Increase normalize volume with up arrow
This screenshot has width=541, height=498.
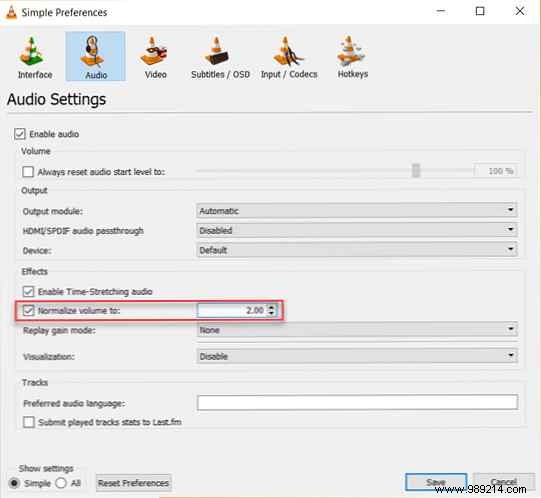point(272,307)
